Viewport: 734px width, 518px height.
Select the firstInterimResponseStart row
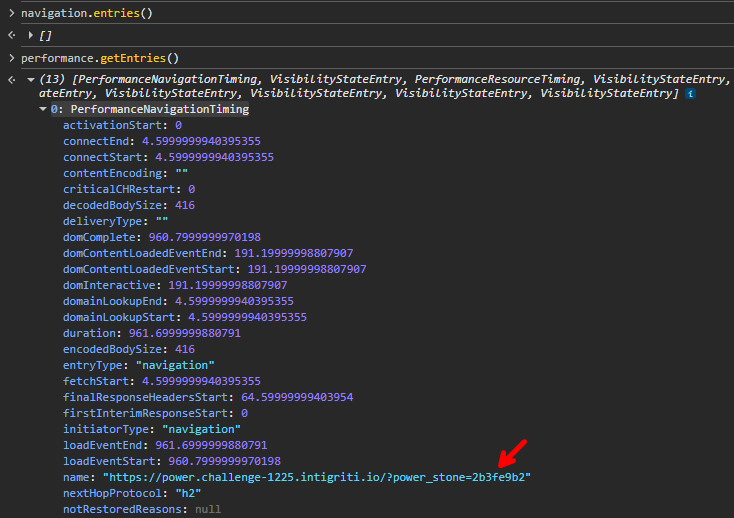point(155,413)
